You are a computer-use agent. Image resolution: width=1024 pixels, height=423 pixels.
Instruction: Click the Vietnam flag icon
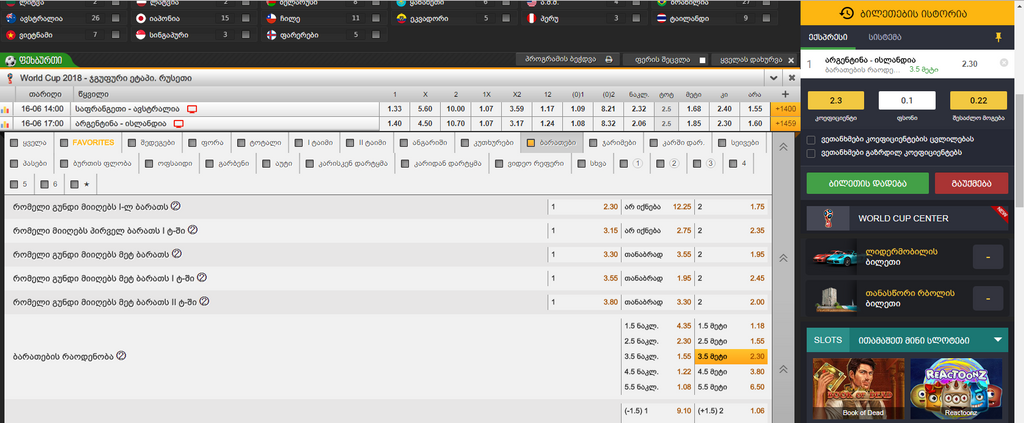10,35
